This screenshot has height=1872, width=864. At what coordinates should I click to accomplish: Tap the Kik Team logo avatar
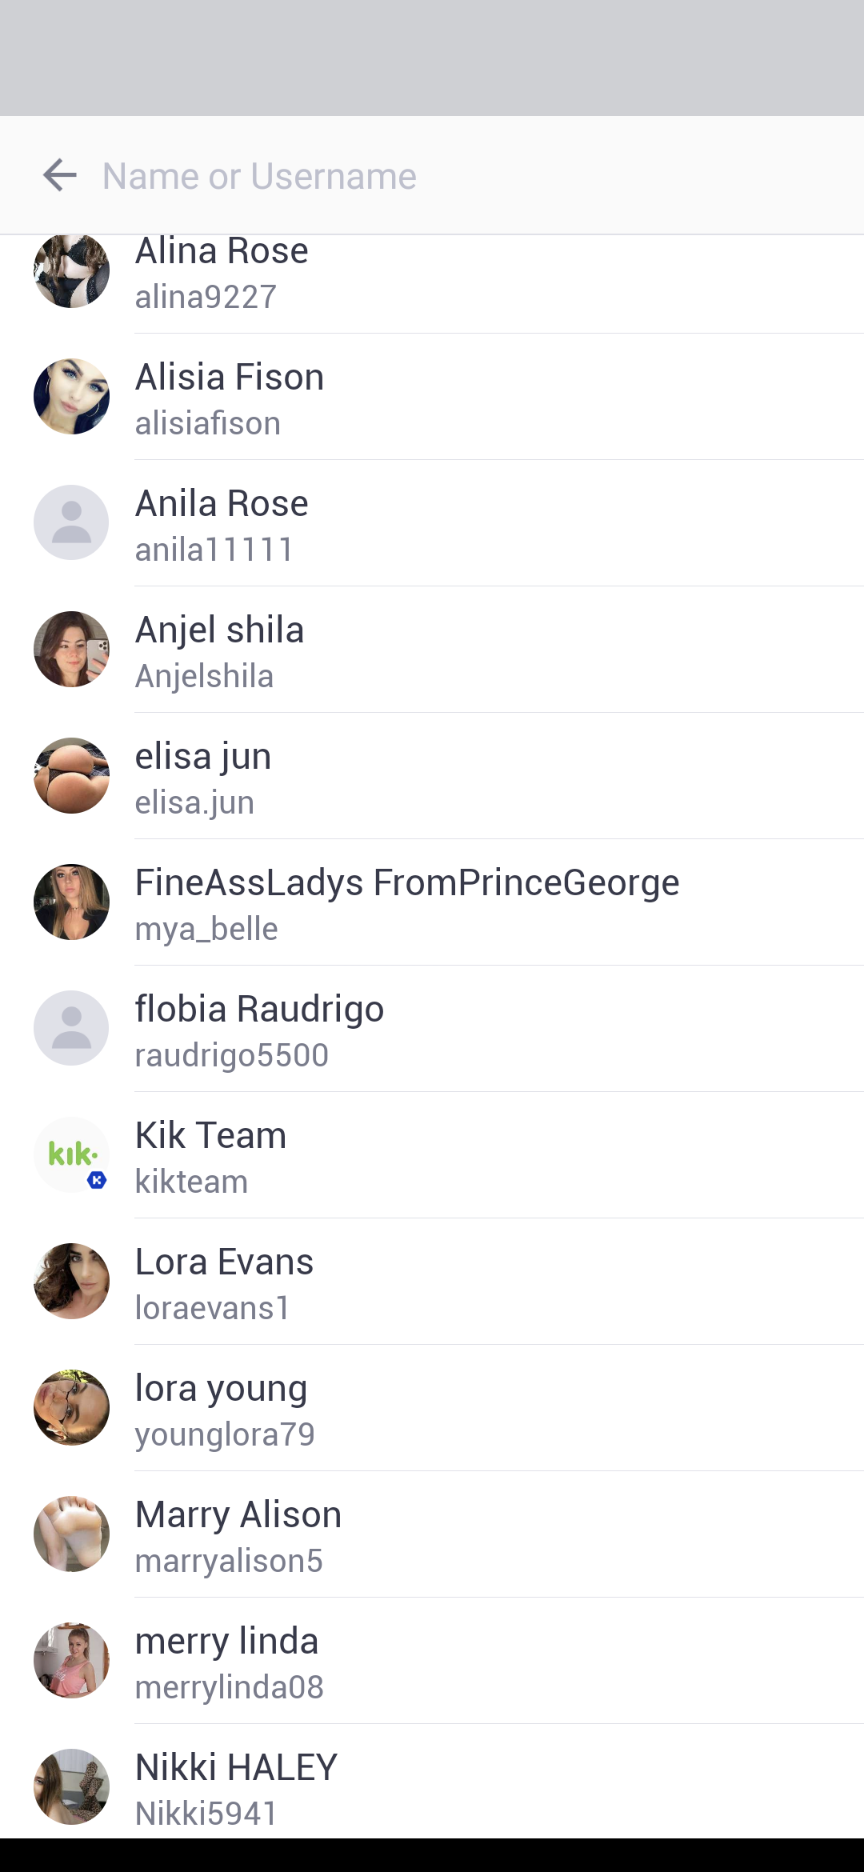71,1155
